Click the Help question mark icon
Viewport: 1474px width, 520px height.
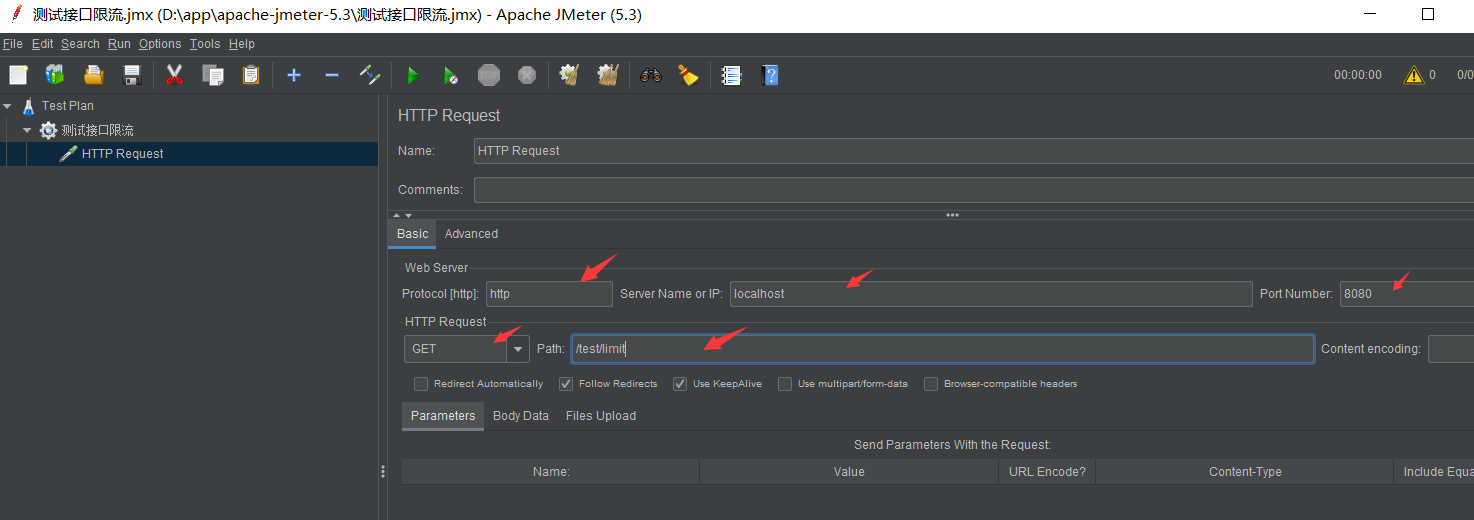(769, 75)
